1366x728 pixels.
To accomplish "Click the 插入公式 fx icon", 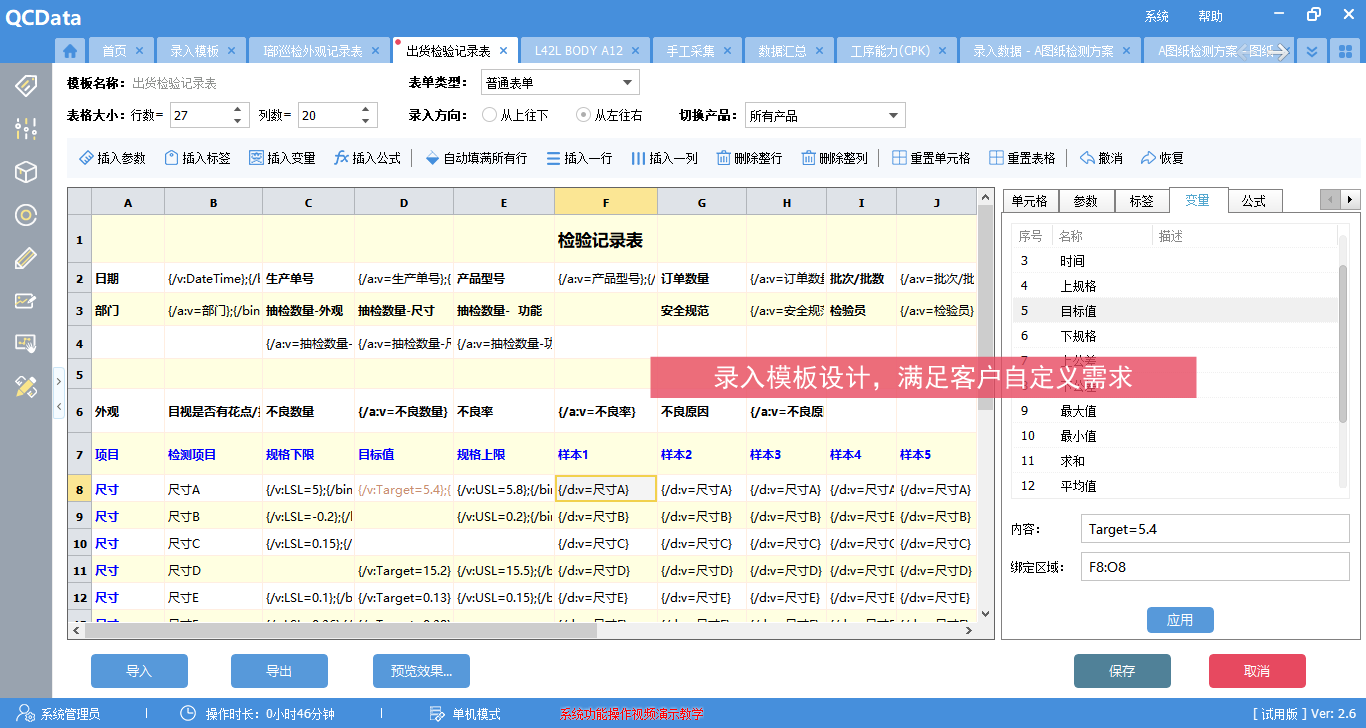I will point(341,158).
